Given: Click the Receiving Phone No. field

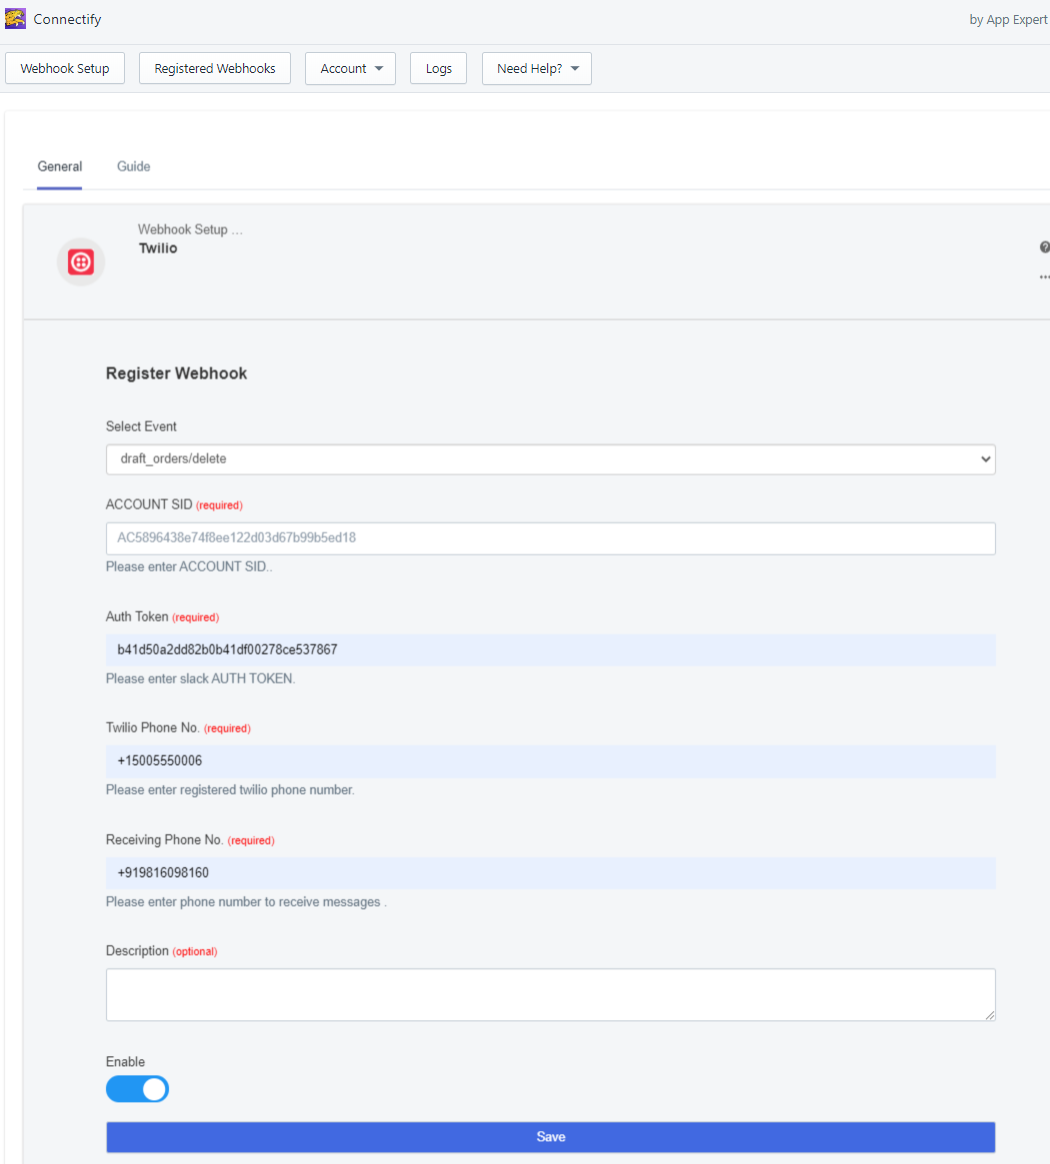Looking at the screenshot, I should point(550,873).
